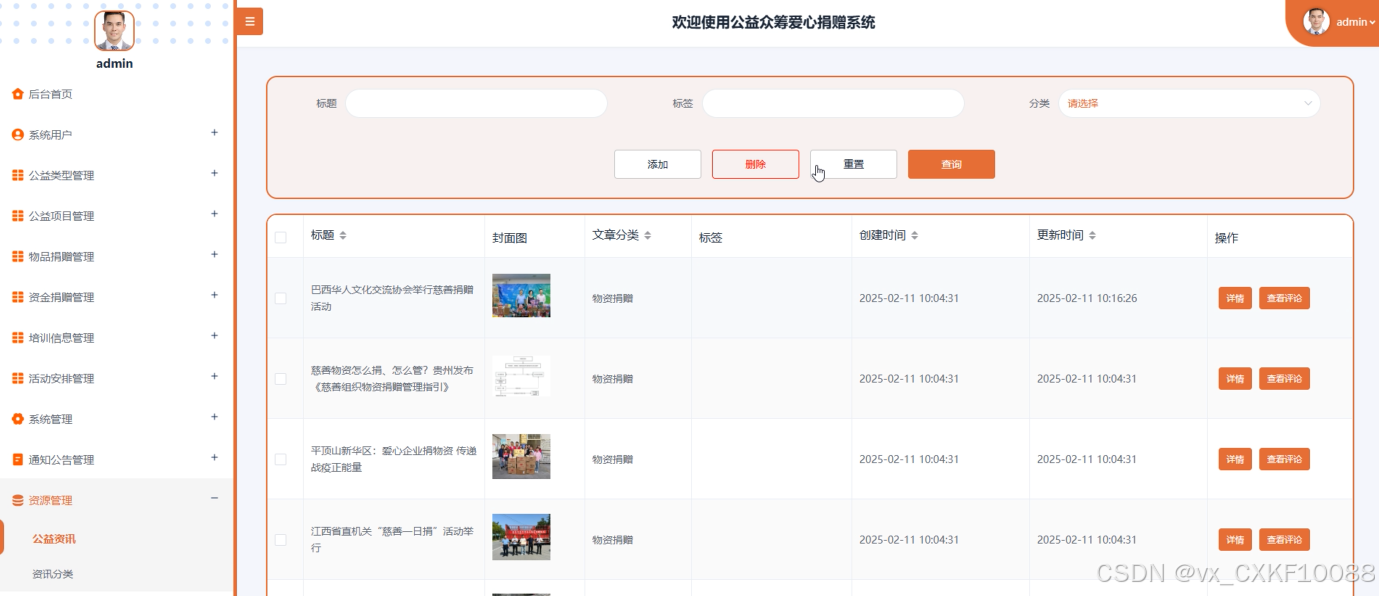The width and height of the screenshot is (1379, 596).
Task: Expand 公益类型管理 with its plus sign
Action: 214,173
